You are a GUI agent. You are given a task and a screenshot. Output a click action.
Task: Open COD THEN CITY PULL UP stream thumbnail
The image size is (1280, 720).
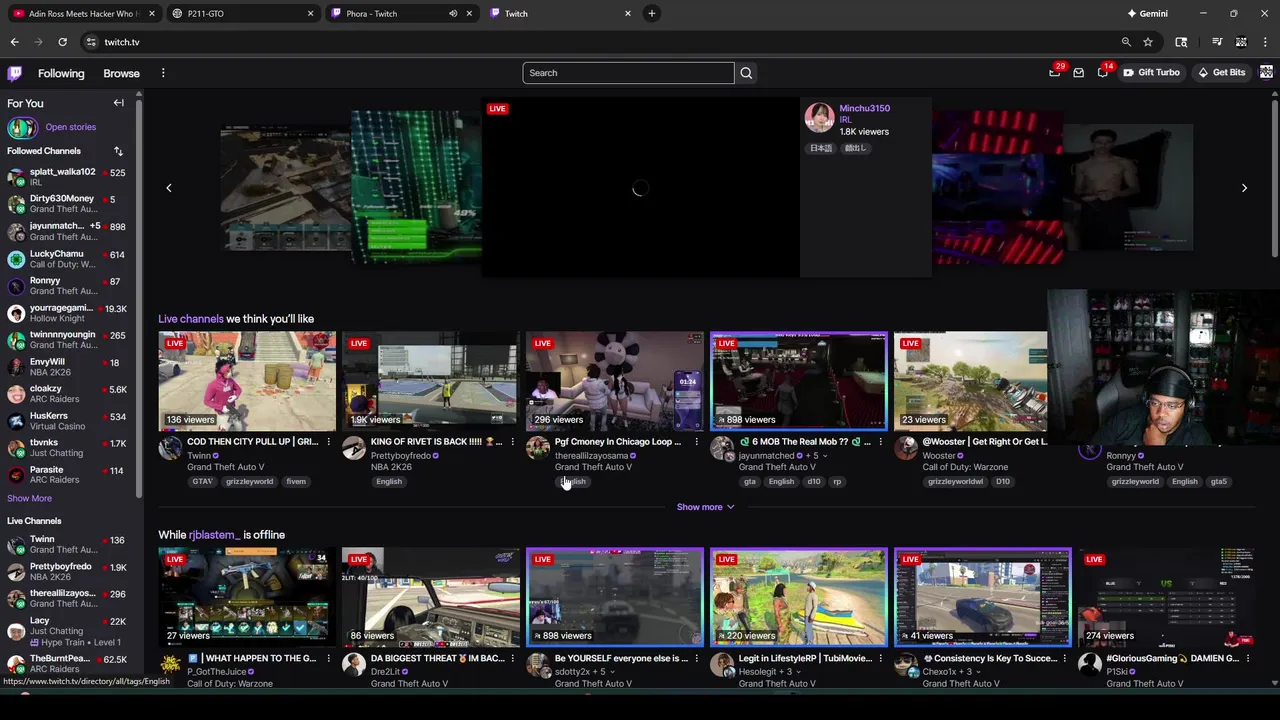(x=247, y=381)
